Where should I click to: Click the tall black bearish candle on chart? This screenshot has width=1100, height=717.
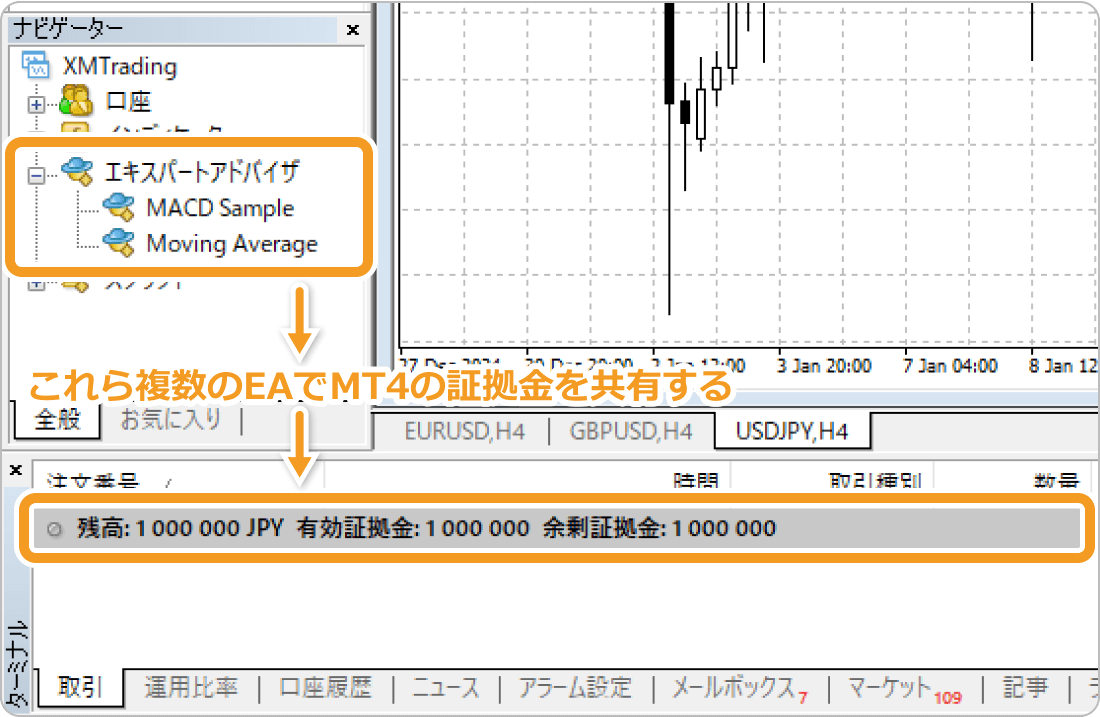[x=669, y=53]
